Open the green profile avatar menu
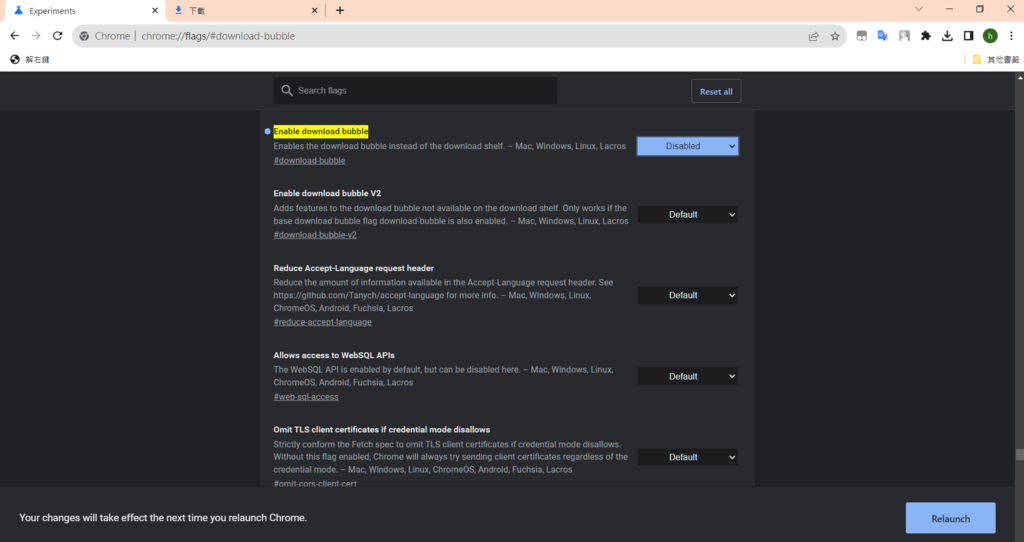The height and width of the screenshot is (542, 1024). [x=990, y=36]
